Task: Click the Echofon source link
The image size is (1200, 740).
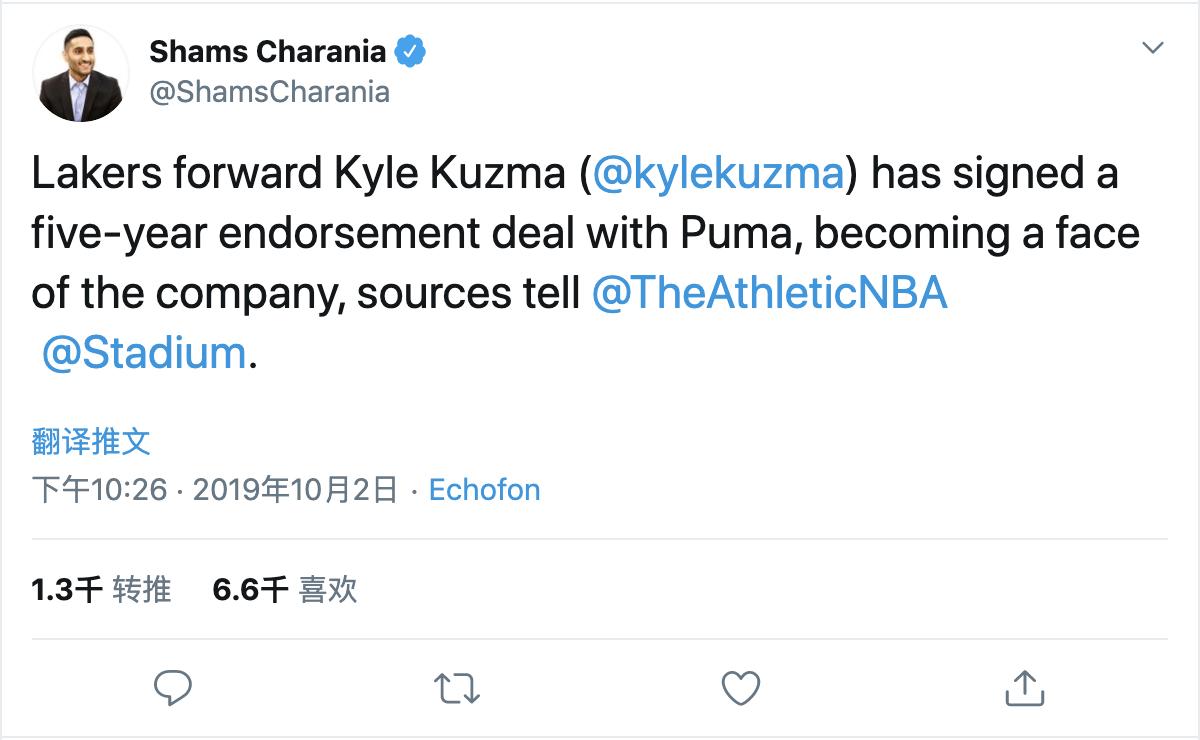Action: (484, 490)
